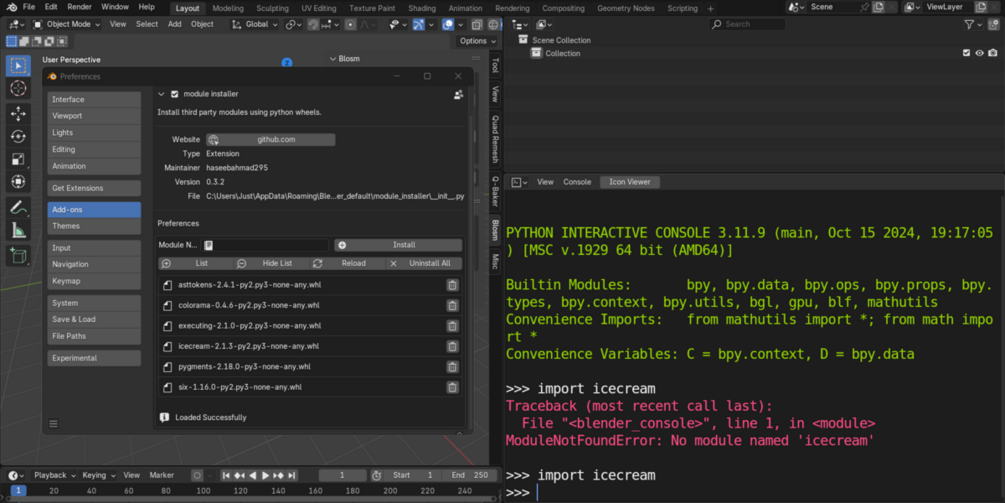Open the console editor type dropdown
Screen dimensions: 1005x503
[x=519, y=183]
